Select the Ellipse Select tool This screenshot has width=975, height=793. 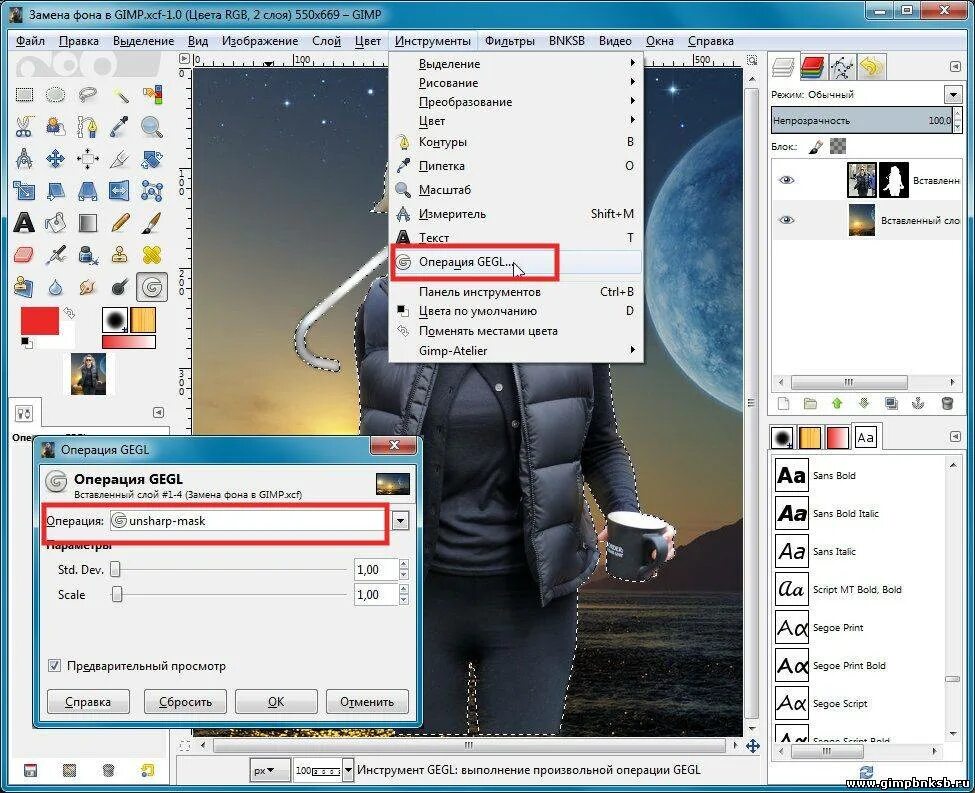pos(56,95)
